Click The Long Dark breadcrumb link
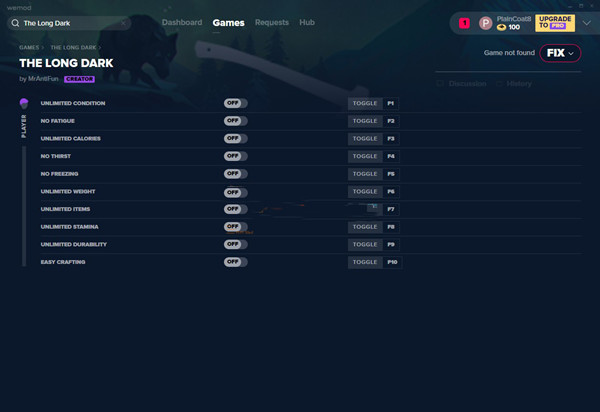Viewport: 600px width, 412px height. tap(73, 47)
